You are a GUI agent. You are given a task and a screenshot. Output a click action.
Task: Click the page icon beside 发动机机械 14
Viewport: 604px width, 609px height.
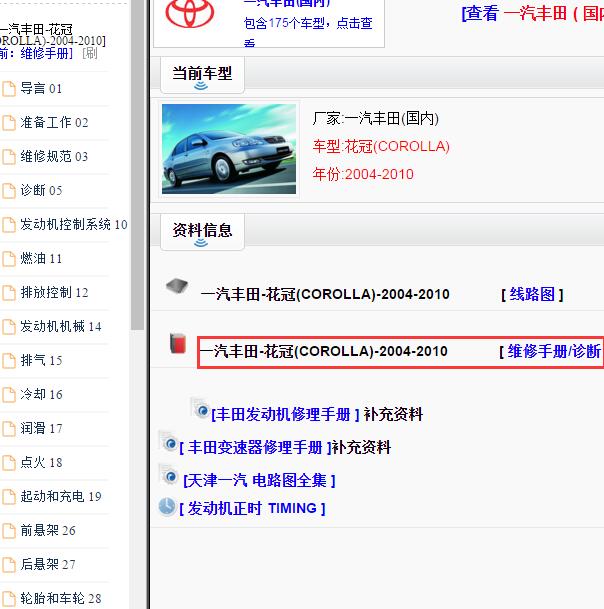[x=9, y=327]
